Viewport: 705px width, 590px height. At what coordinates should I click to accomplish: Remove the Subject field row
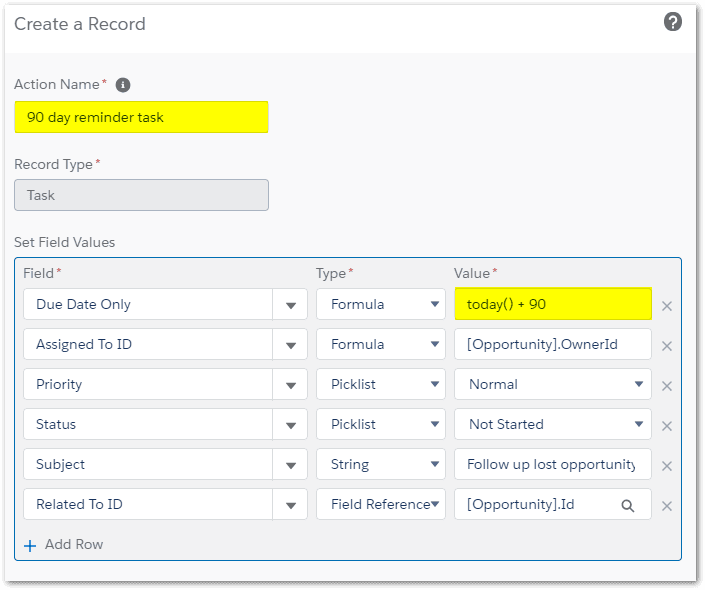tap(667, 466)
